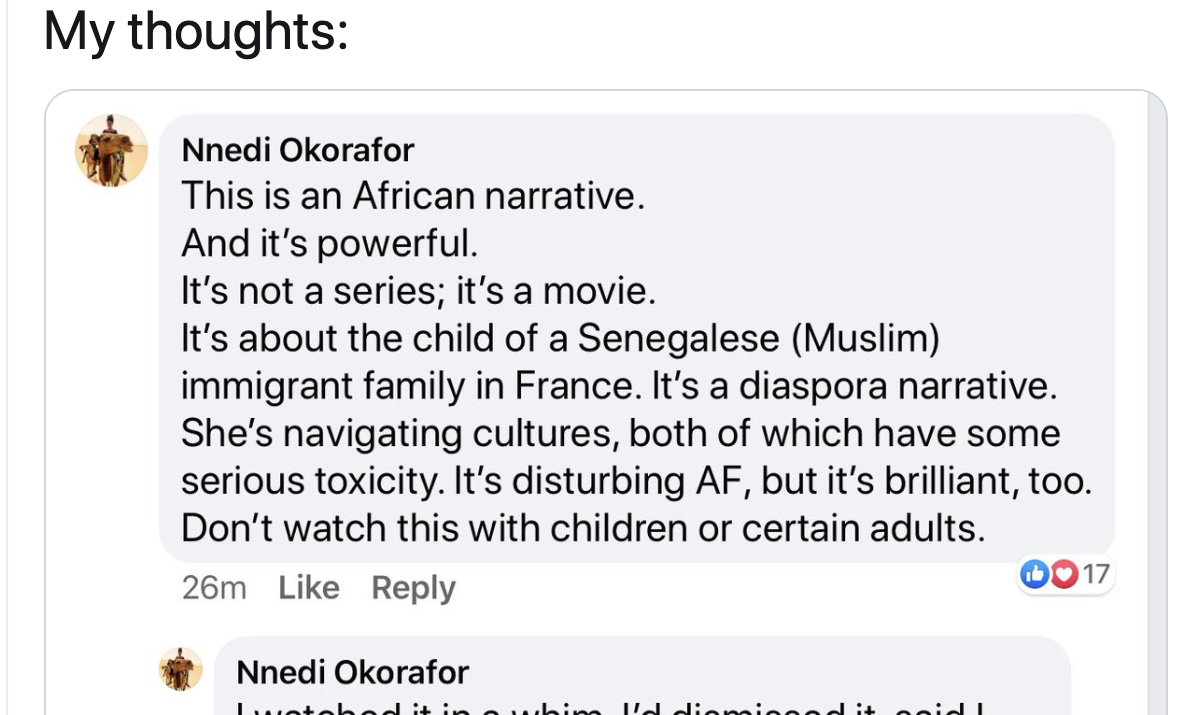Click the line "serious toxicity. It's disturbing AF"
The width and height of the screenshot is (1204, 715).
(x=636, y=481)
